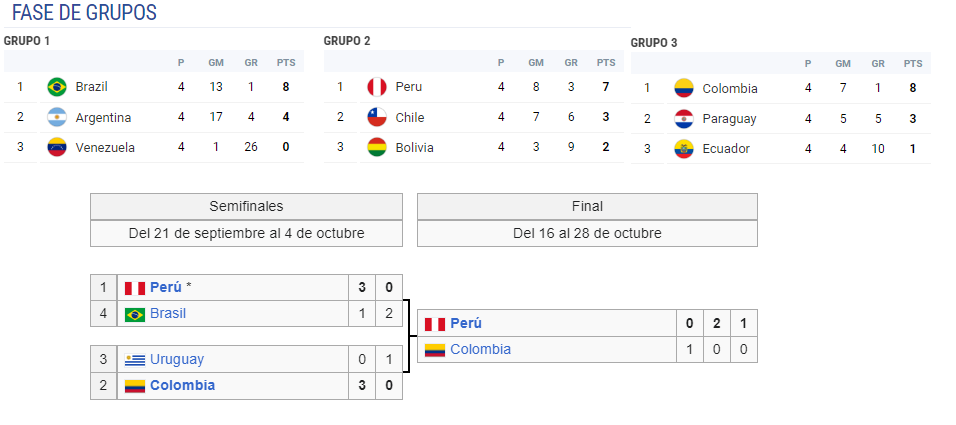
Task: Open the Colombia link in the Final bracket
Action: click(480, 349)
